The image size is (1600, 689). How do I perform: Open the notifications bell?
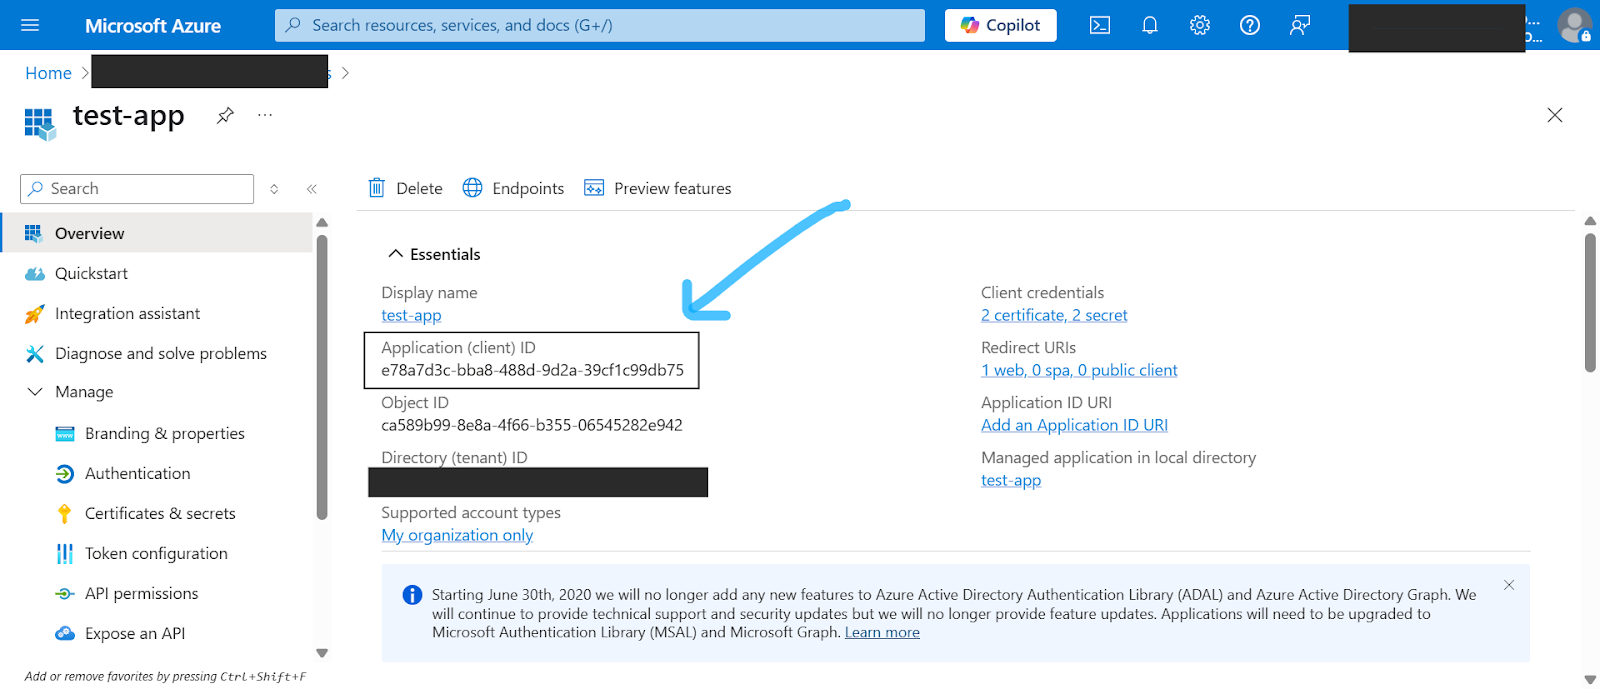click(1150, 25)
